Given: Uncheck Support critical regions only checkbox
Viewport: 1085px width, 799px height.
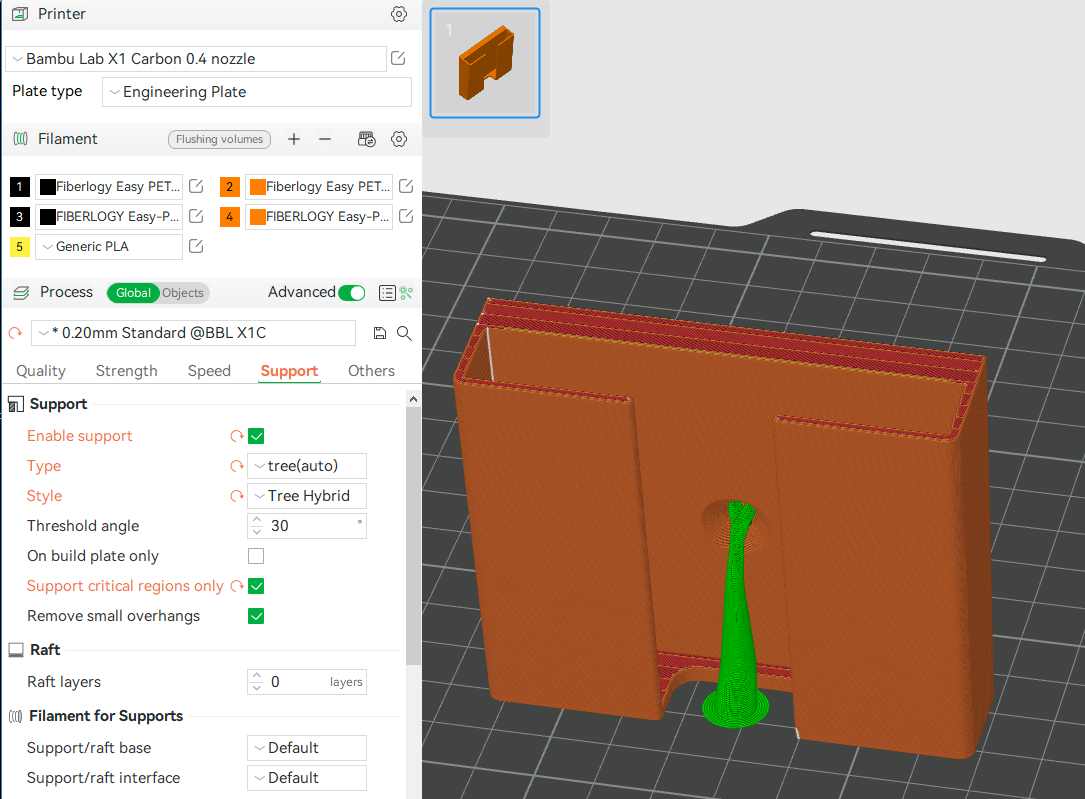Looking at the screenshot, I should tap(256, 586).
